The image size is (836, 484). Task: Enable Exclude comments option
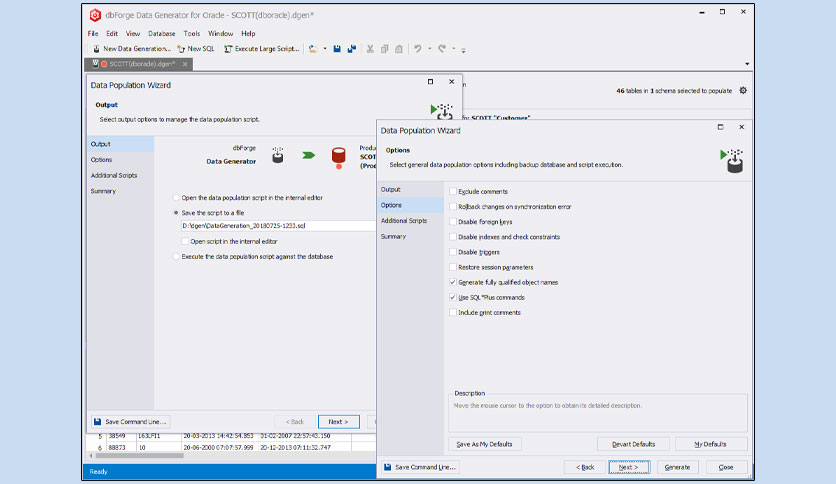point(453,191)
